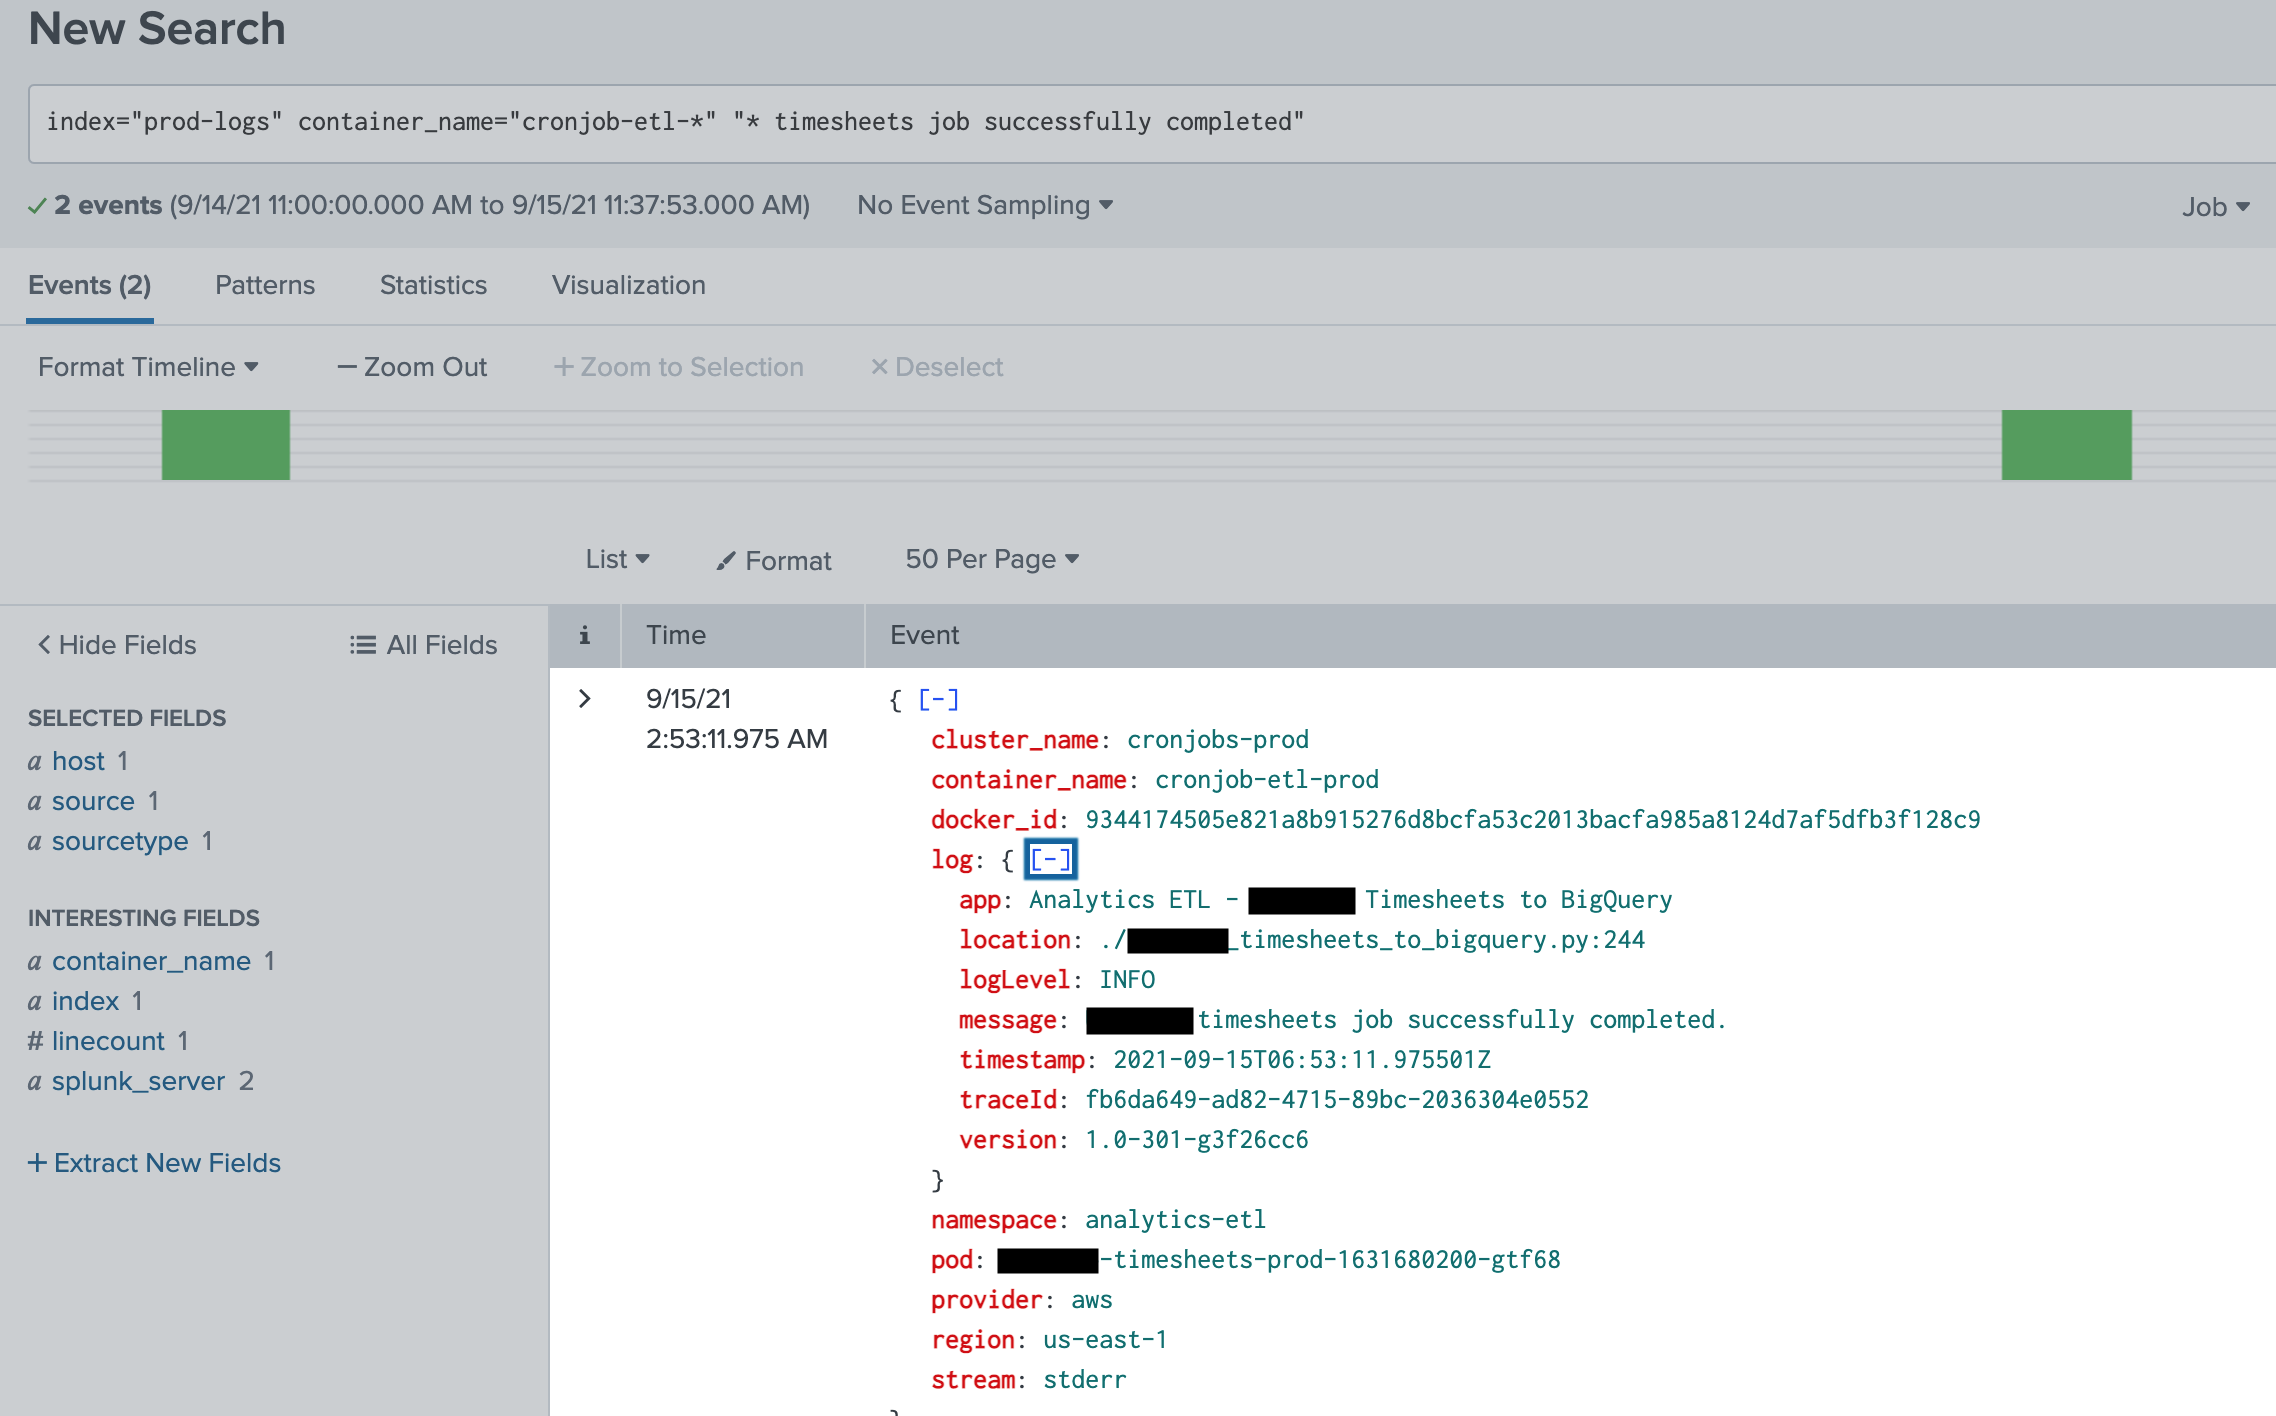Select the right green timeline bar
Image resolution: width=2276 pixels, height=1416 pixels.
coord(2066,445)
